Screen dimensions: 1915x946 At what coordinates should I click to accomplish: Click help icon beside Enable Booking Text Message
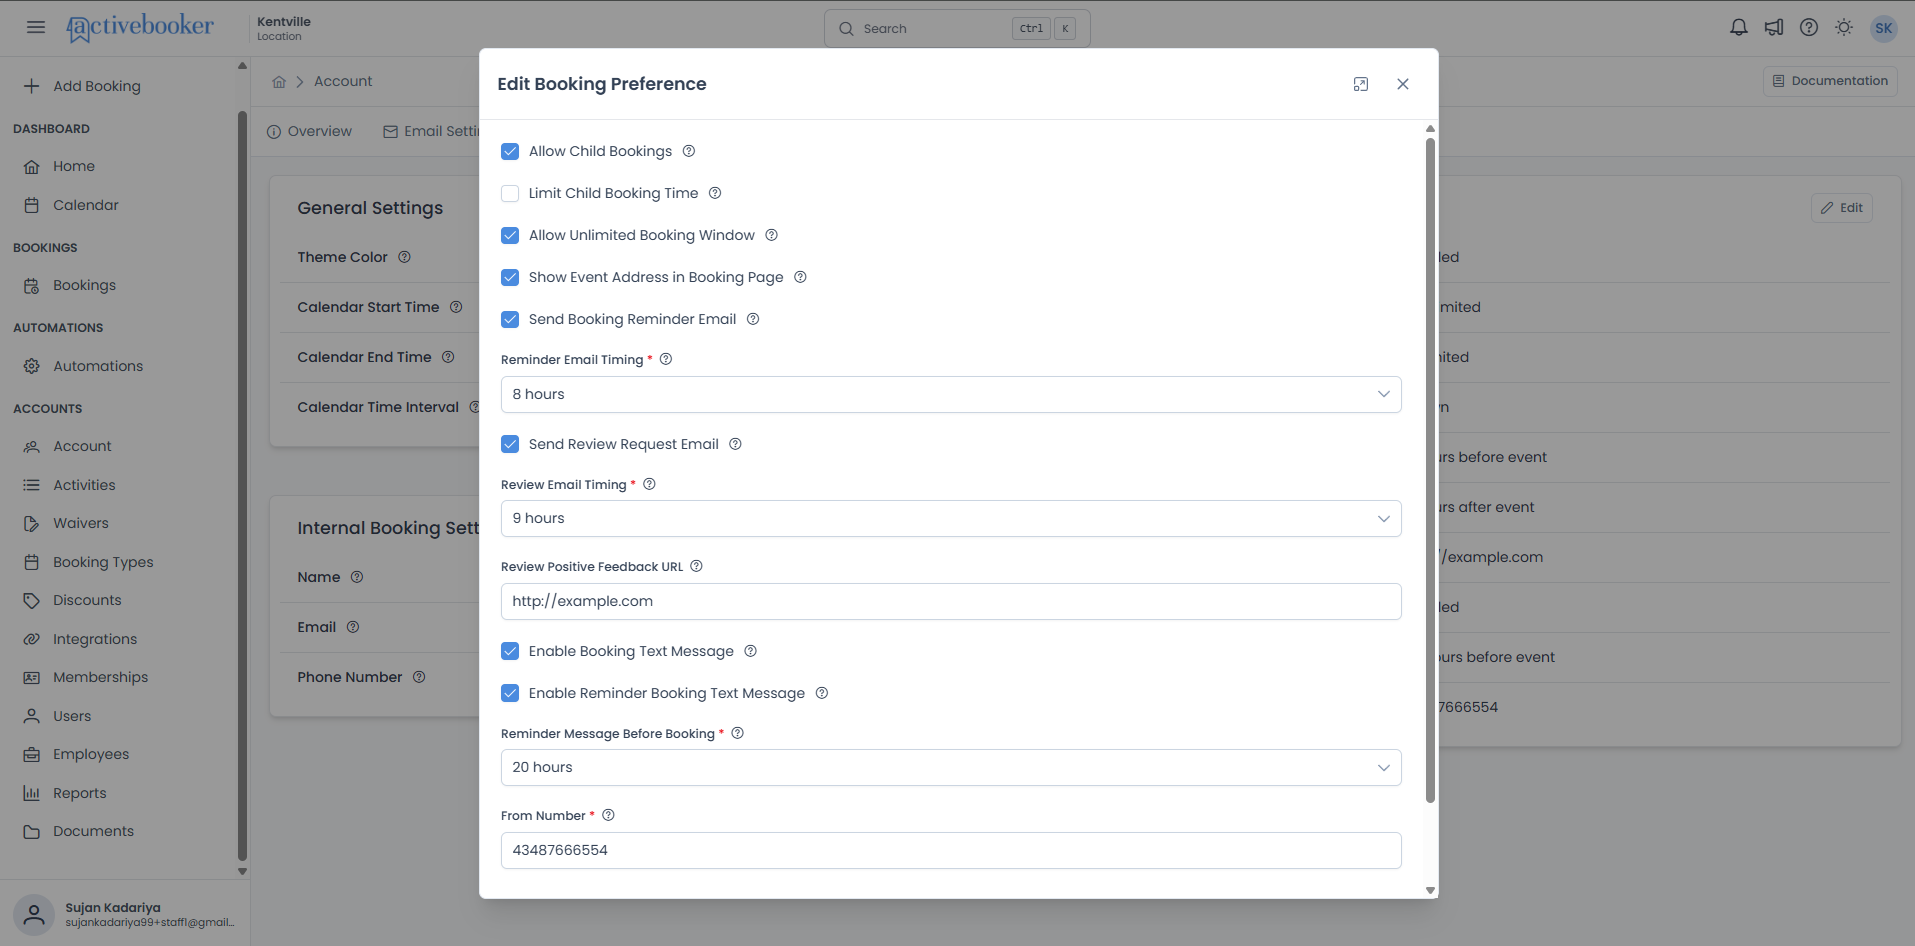[x=751, y=651]
